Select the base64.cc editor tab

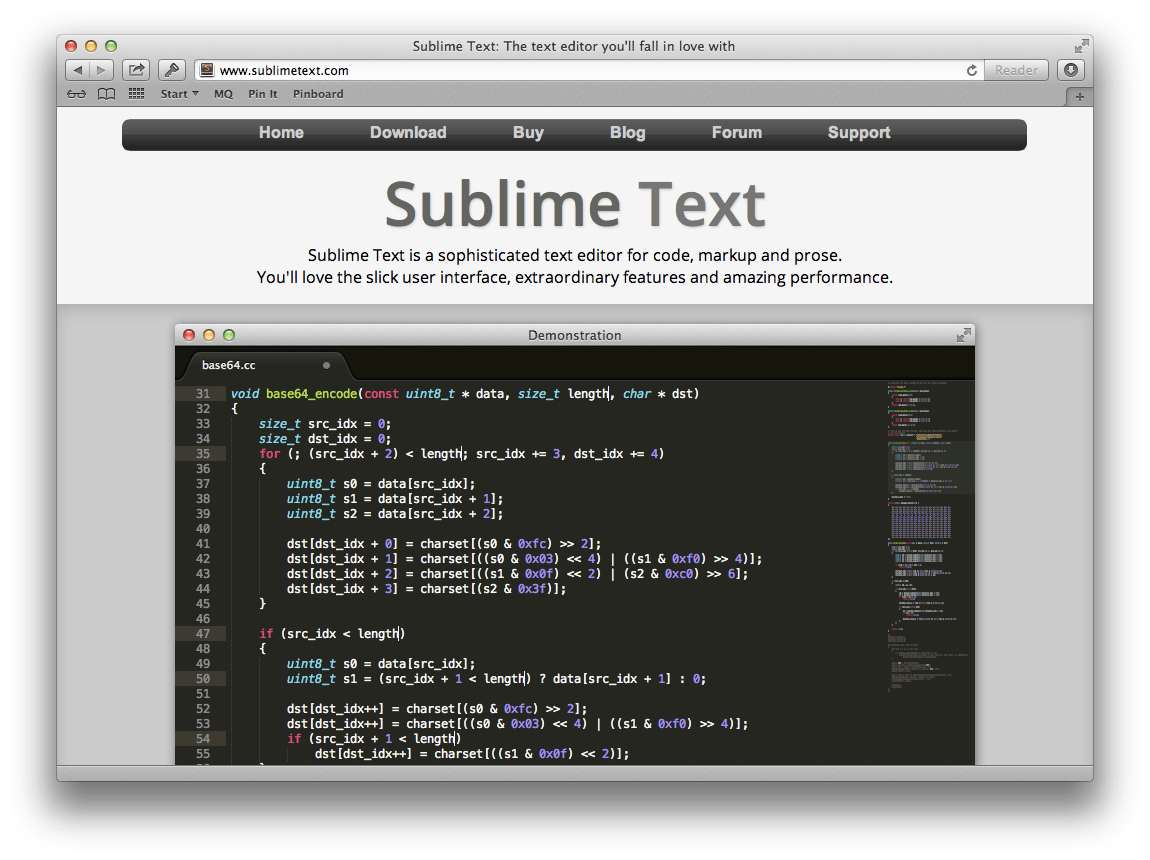coord(268,365)
